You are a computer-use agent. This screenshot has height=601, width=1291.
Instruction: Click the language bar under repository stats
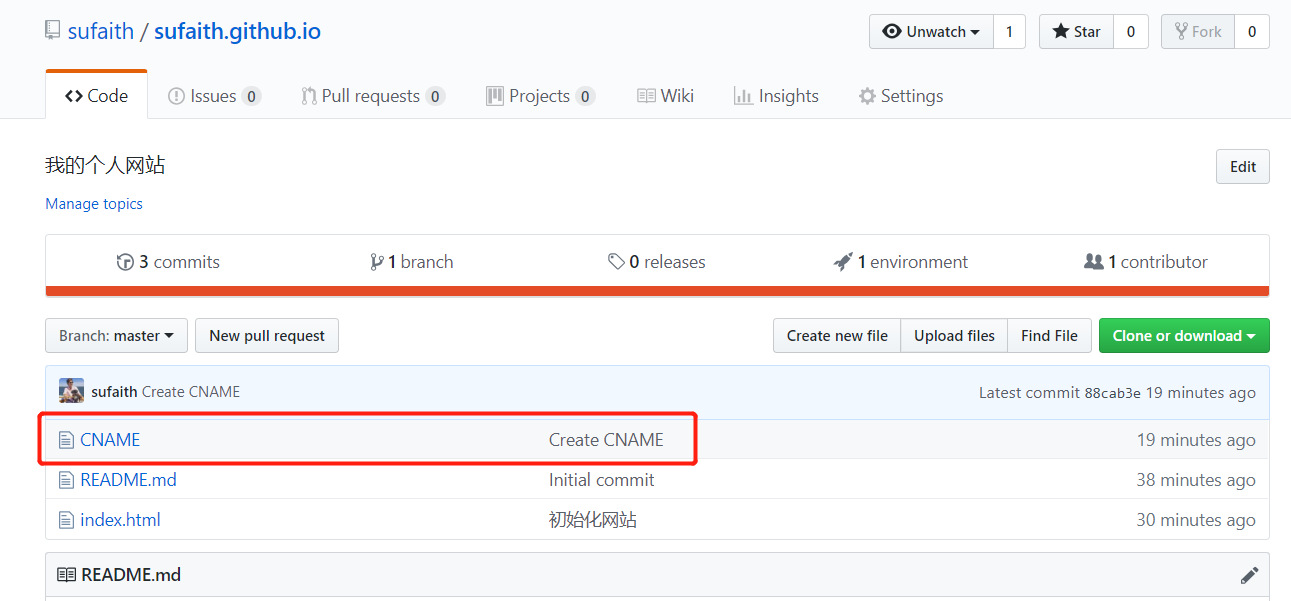pyautogui.click(x=657, y=292)
